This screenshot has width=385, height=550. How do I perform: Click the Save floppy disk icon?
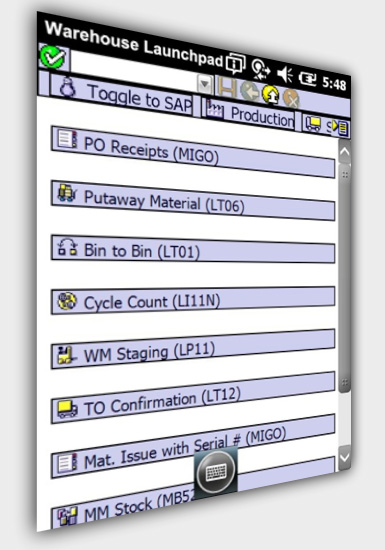(227, 87)
